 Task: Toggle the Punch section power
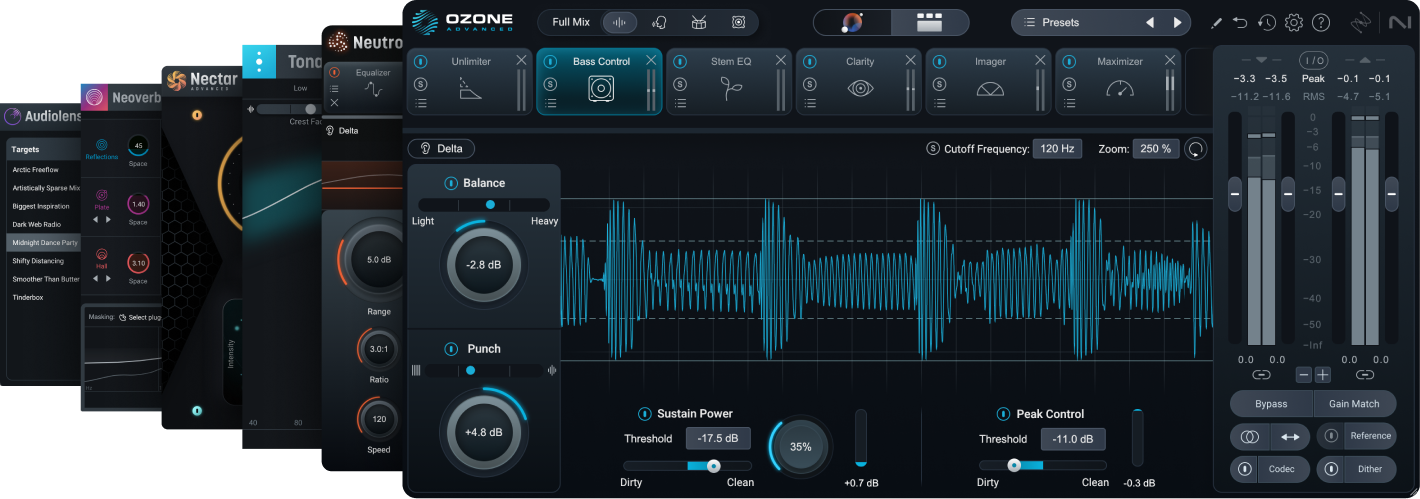pos(450,349)
